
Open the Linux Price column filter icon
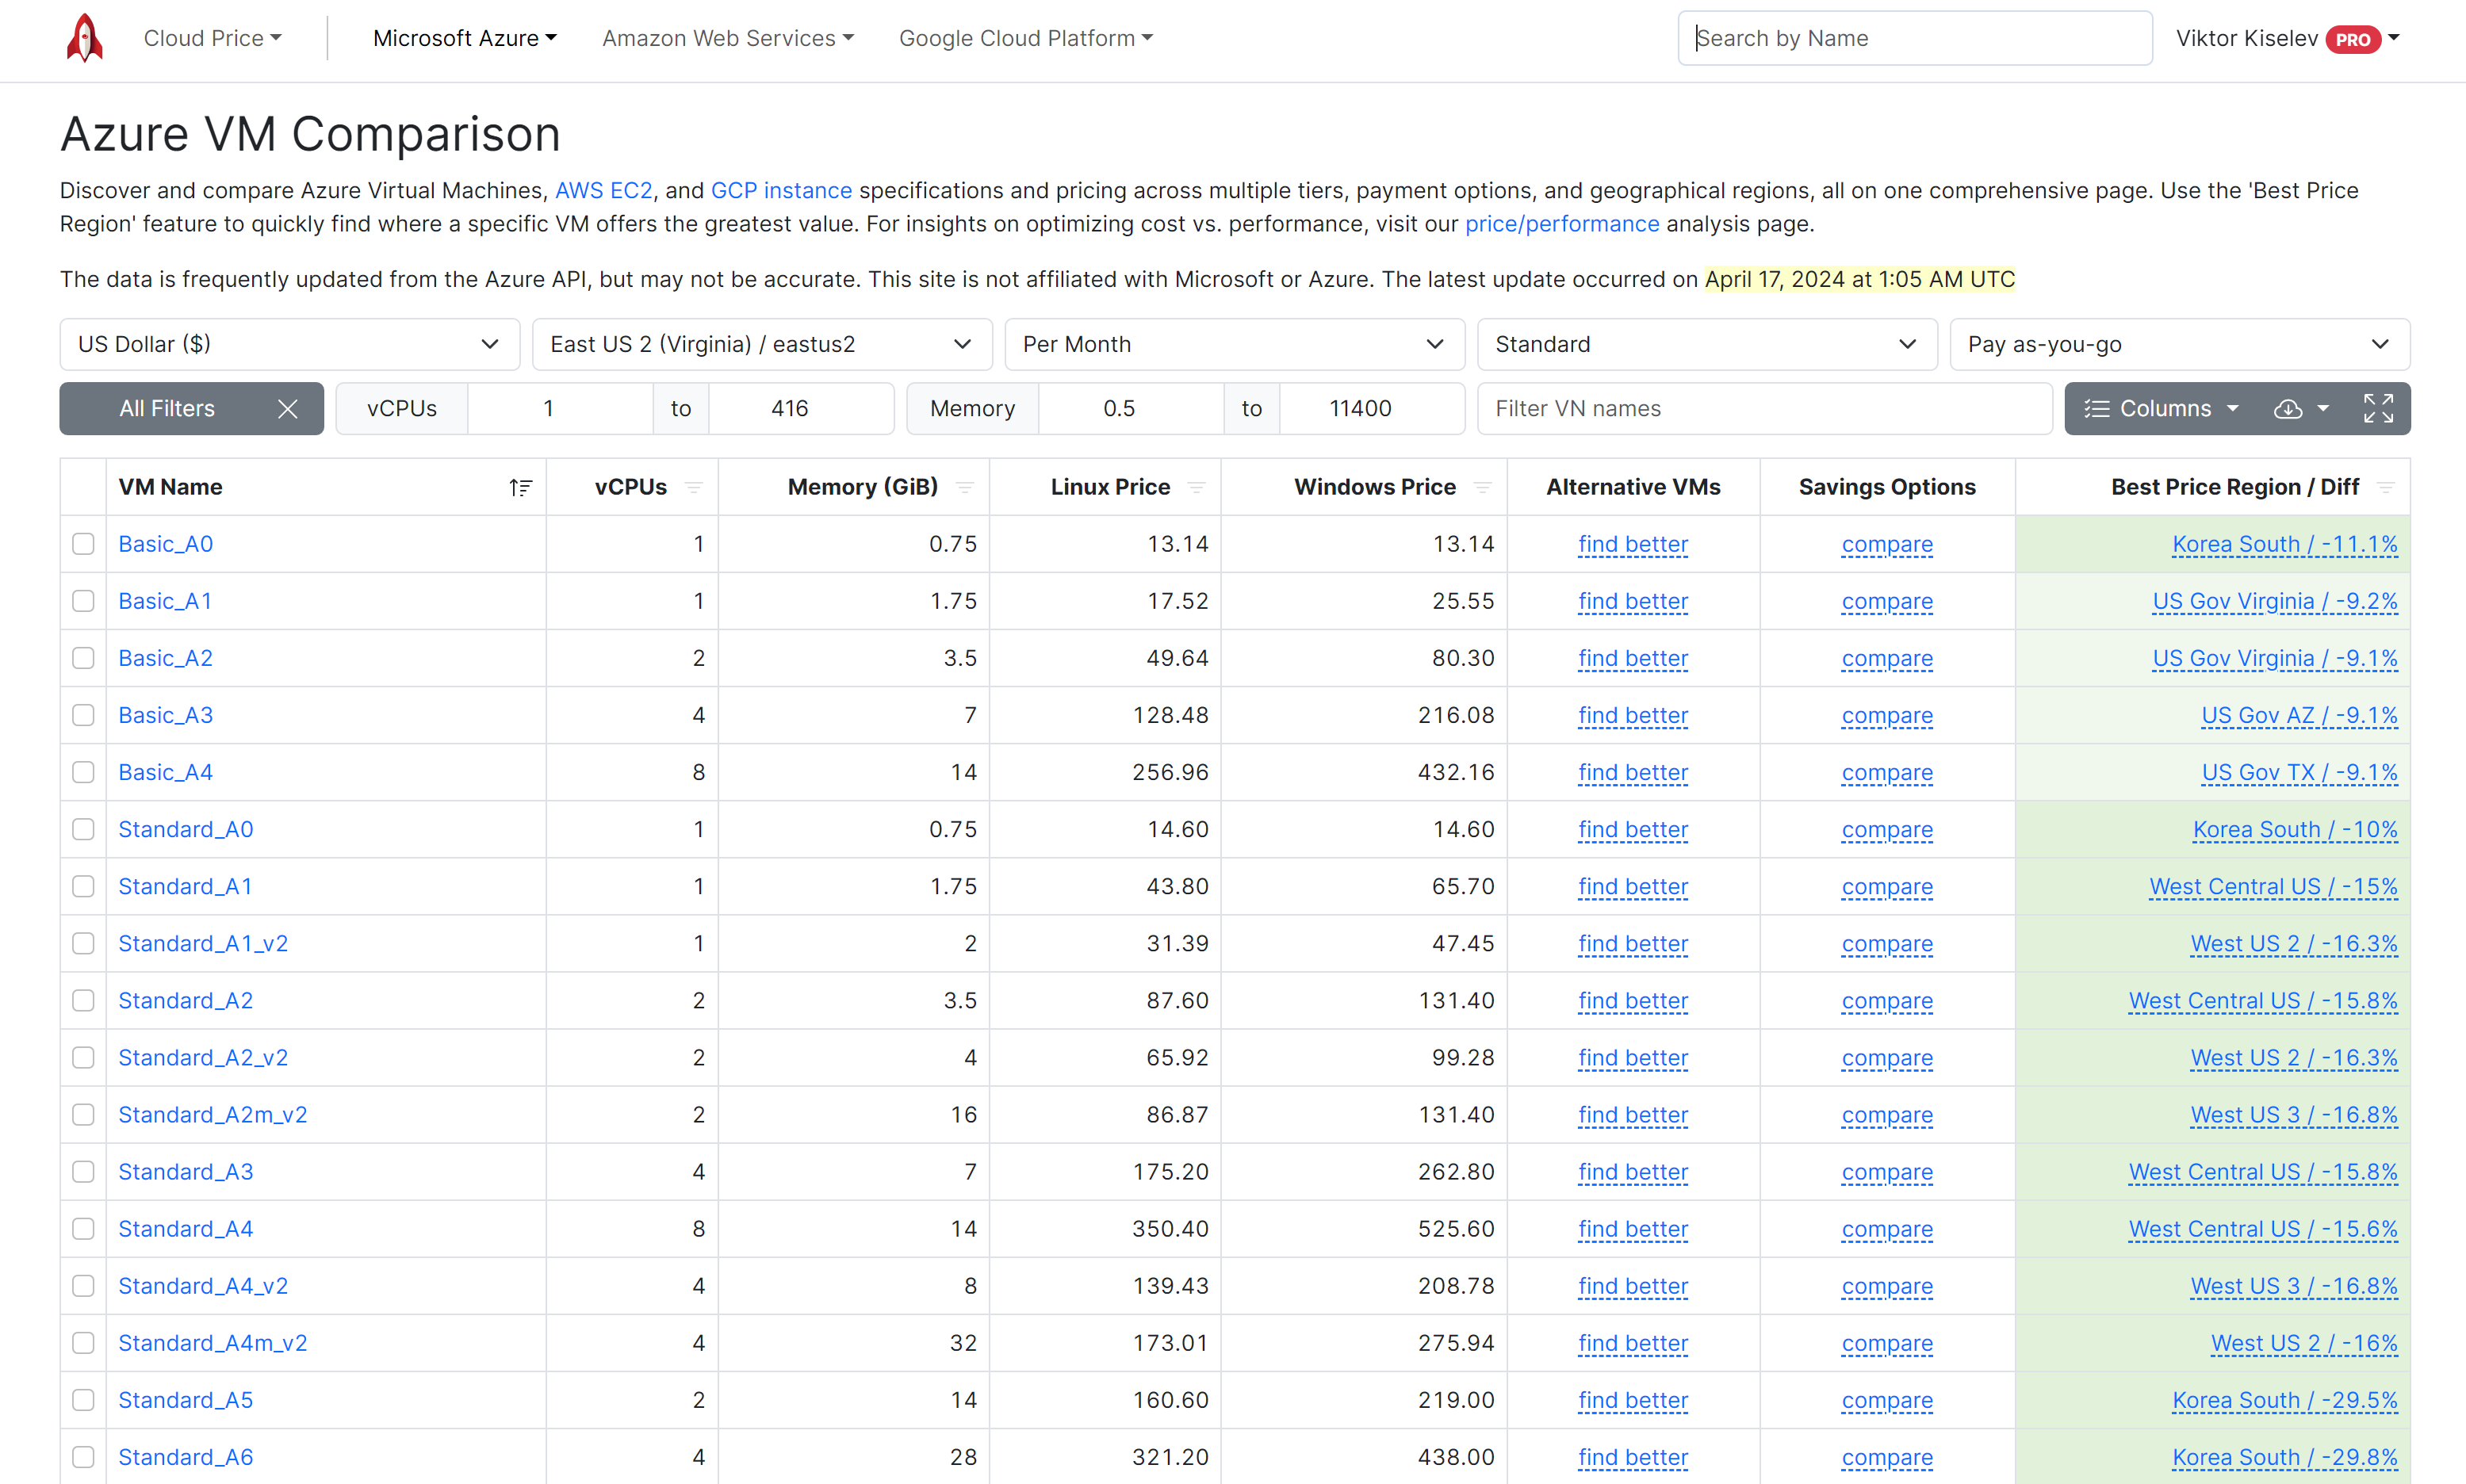pos(1196,488)
